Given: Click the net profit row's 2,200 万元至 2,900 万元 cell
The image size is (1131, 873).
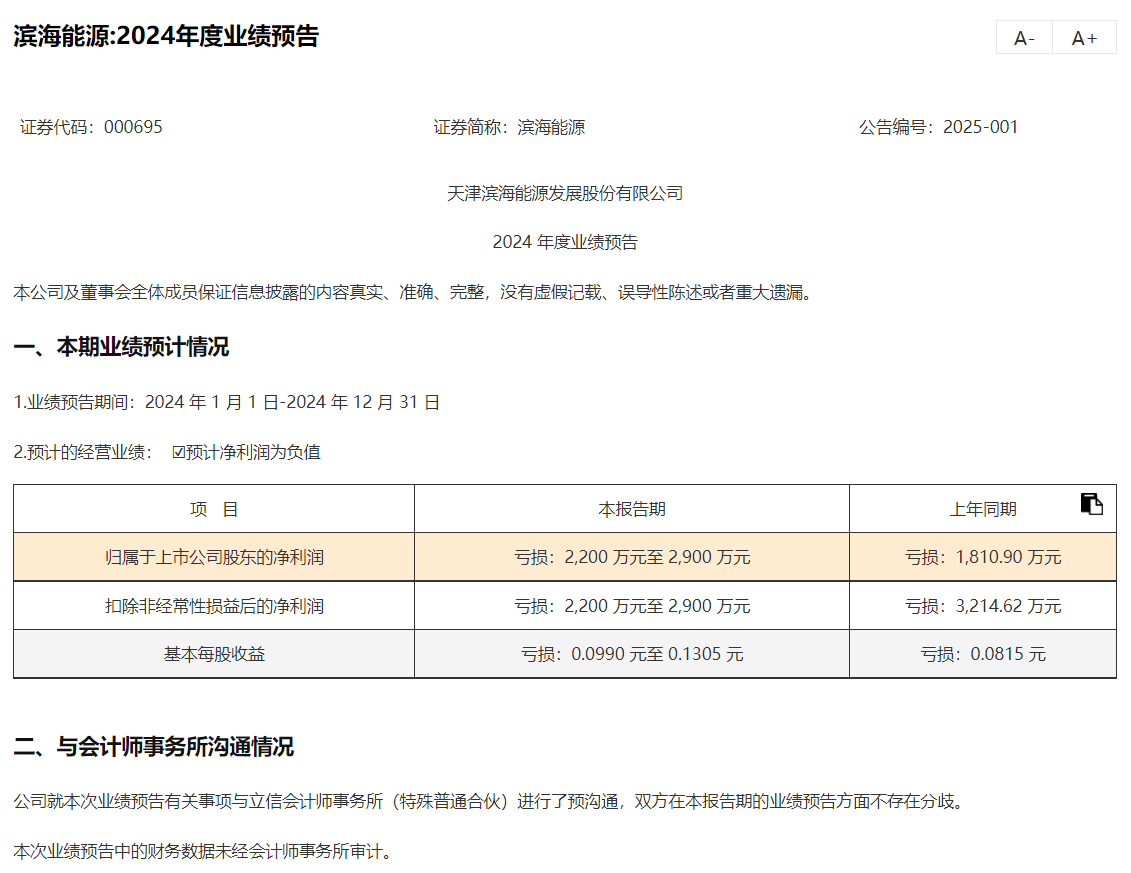Looking at the screenshot, I should (x=632, y=557).
